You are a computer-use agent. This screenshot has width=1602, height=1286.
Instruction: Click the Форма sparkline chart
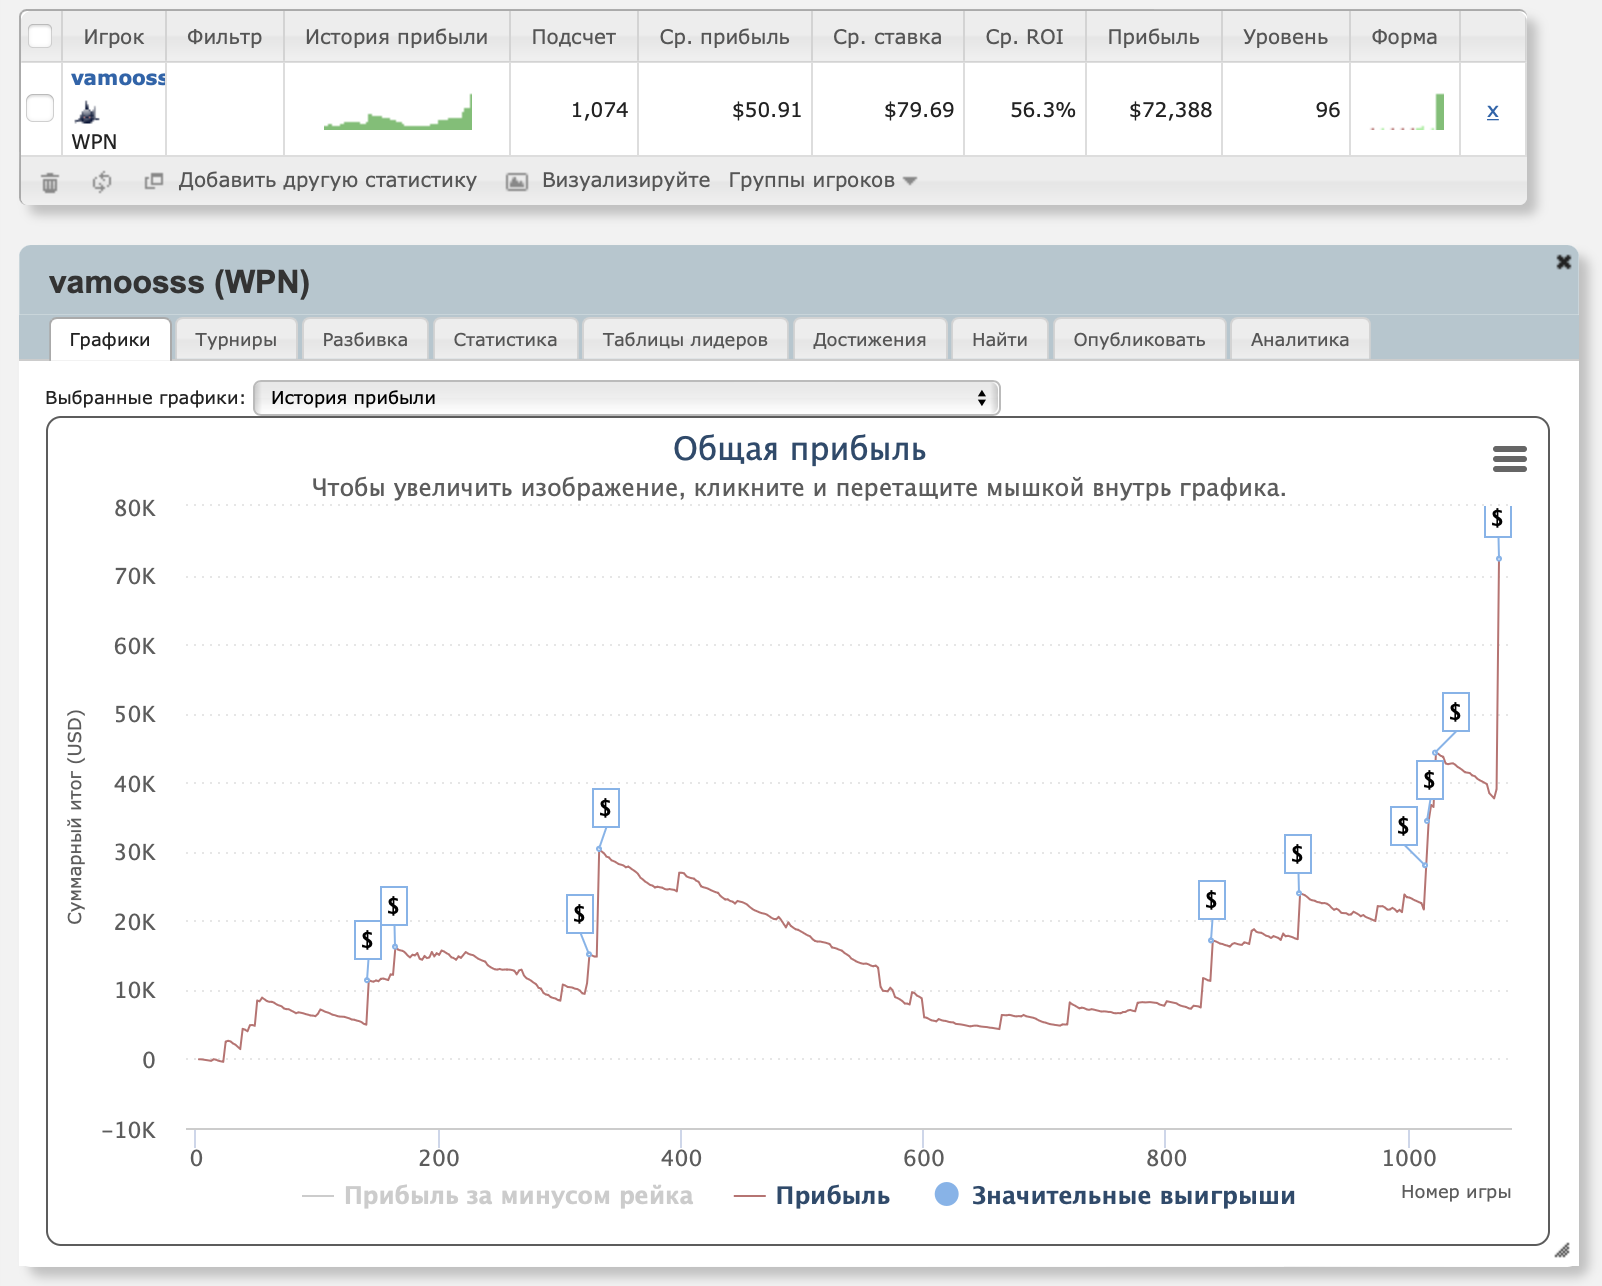tap(1406, 112)
